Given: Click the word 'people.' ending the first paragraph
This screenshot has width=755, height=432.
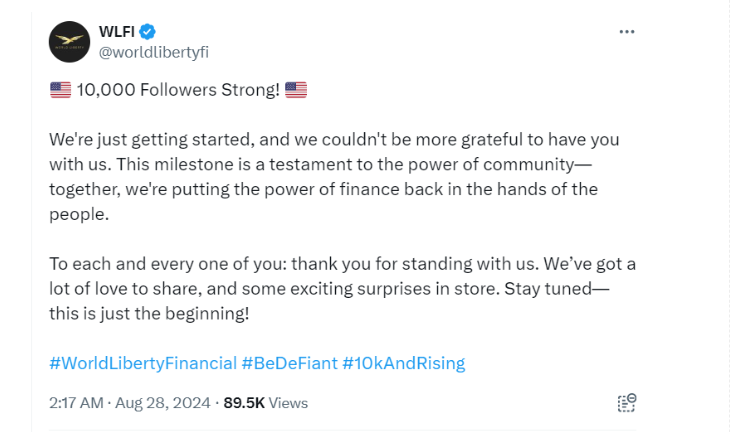Looking at the screenshot, I should coord(79,215).
